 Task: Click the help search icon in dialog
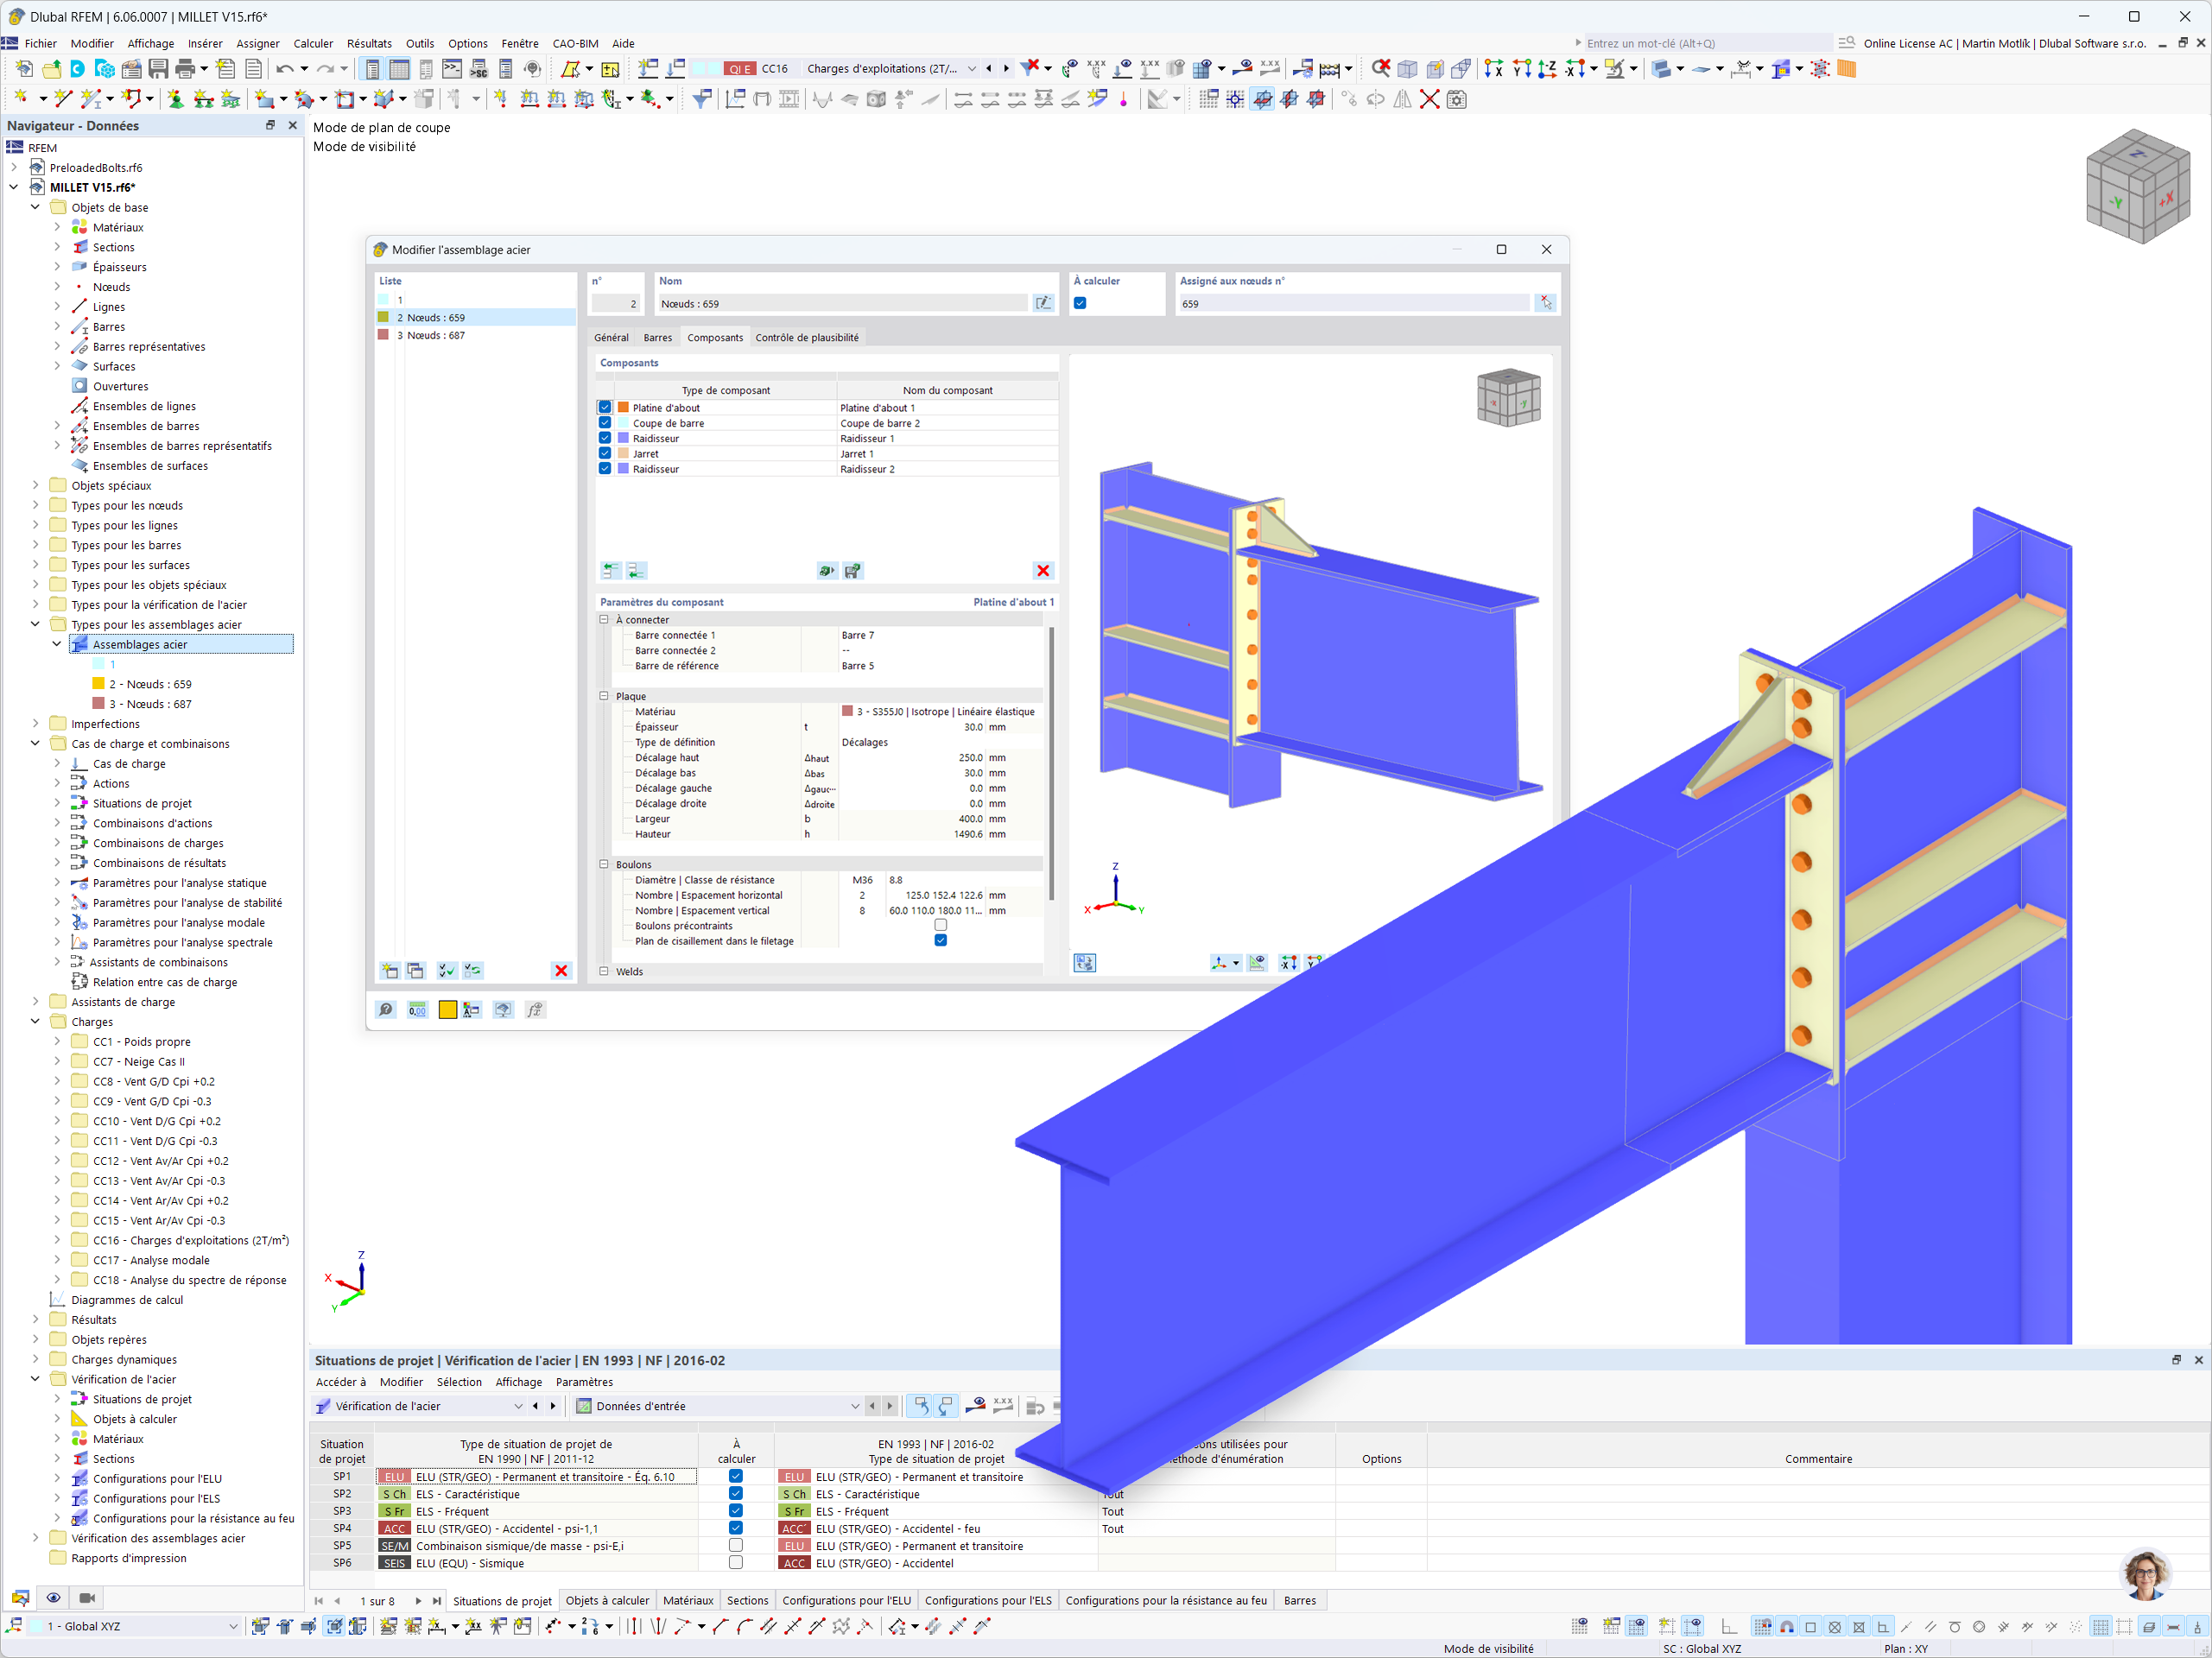(x=386, y=1010)
